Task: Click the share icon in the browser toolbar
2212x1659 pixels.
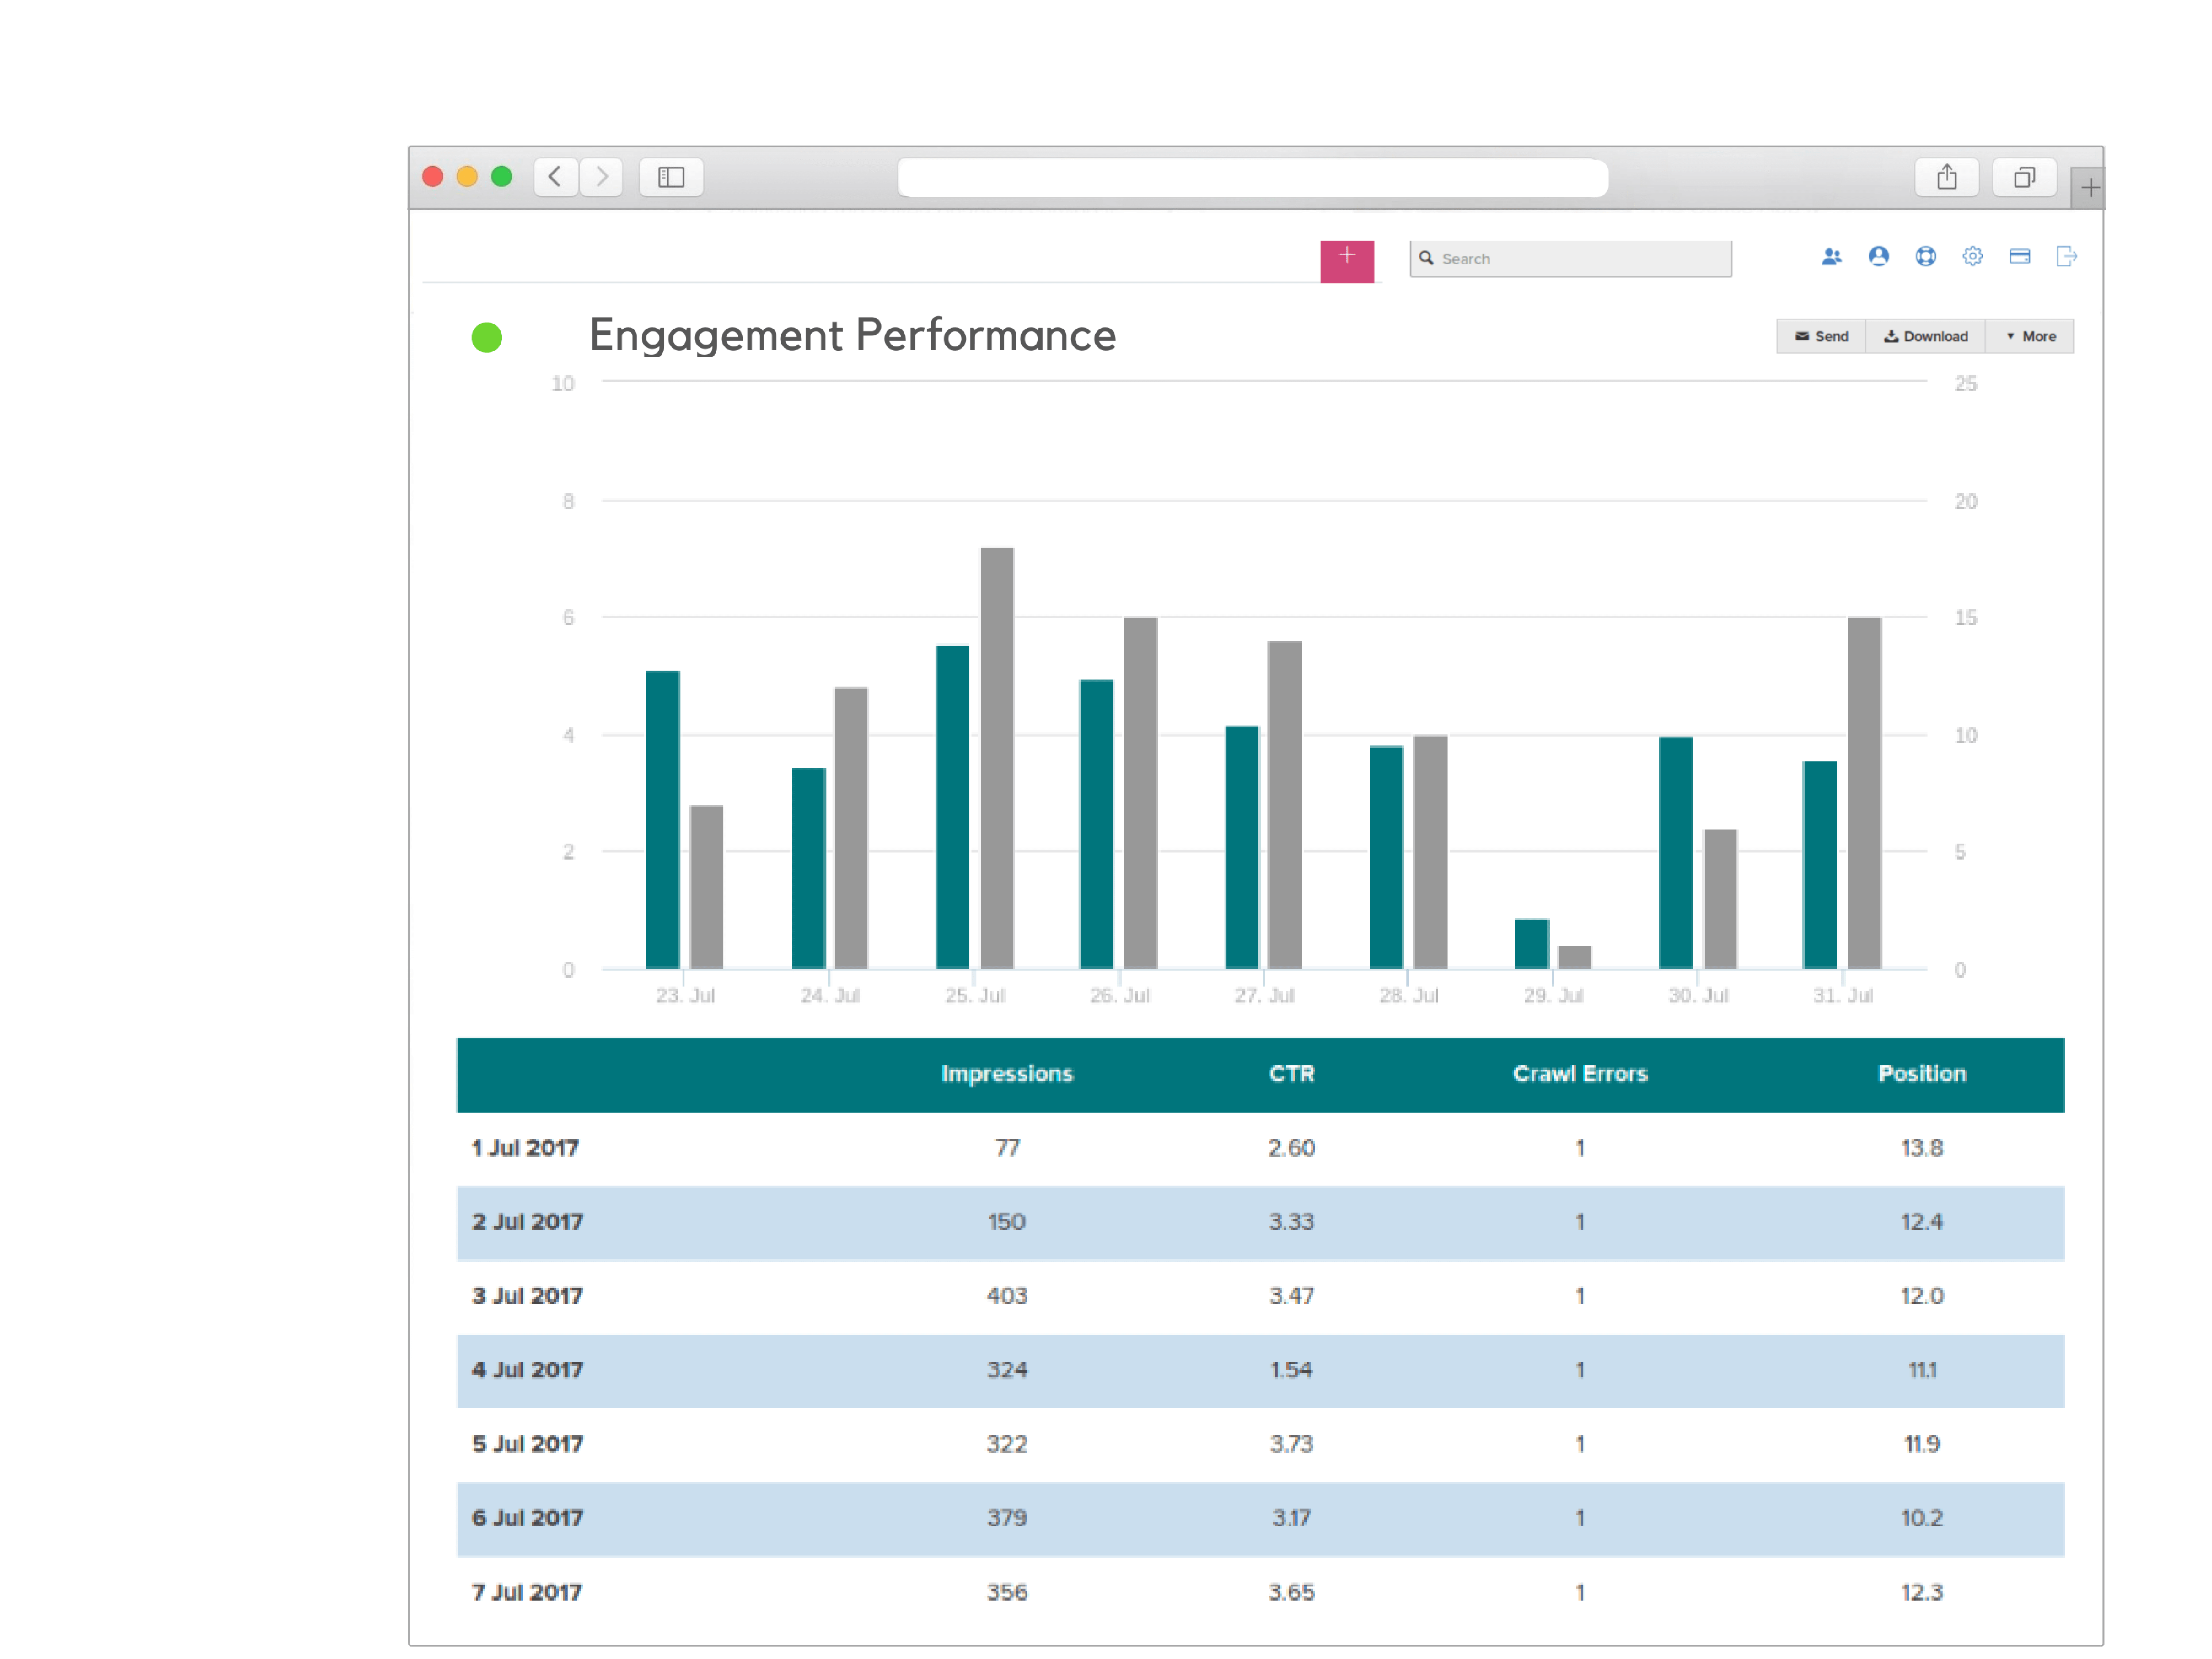Action: 1946,176
